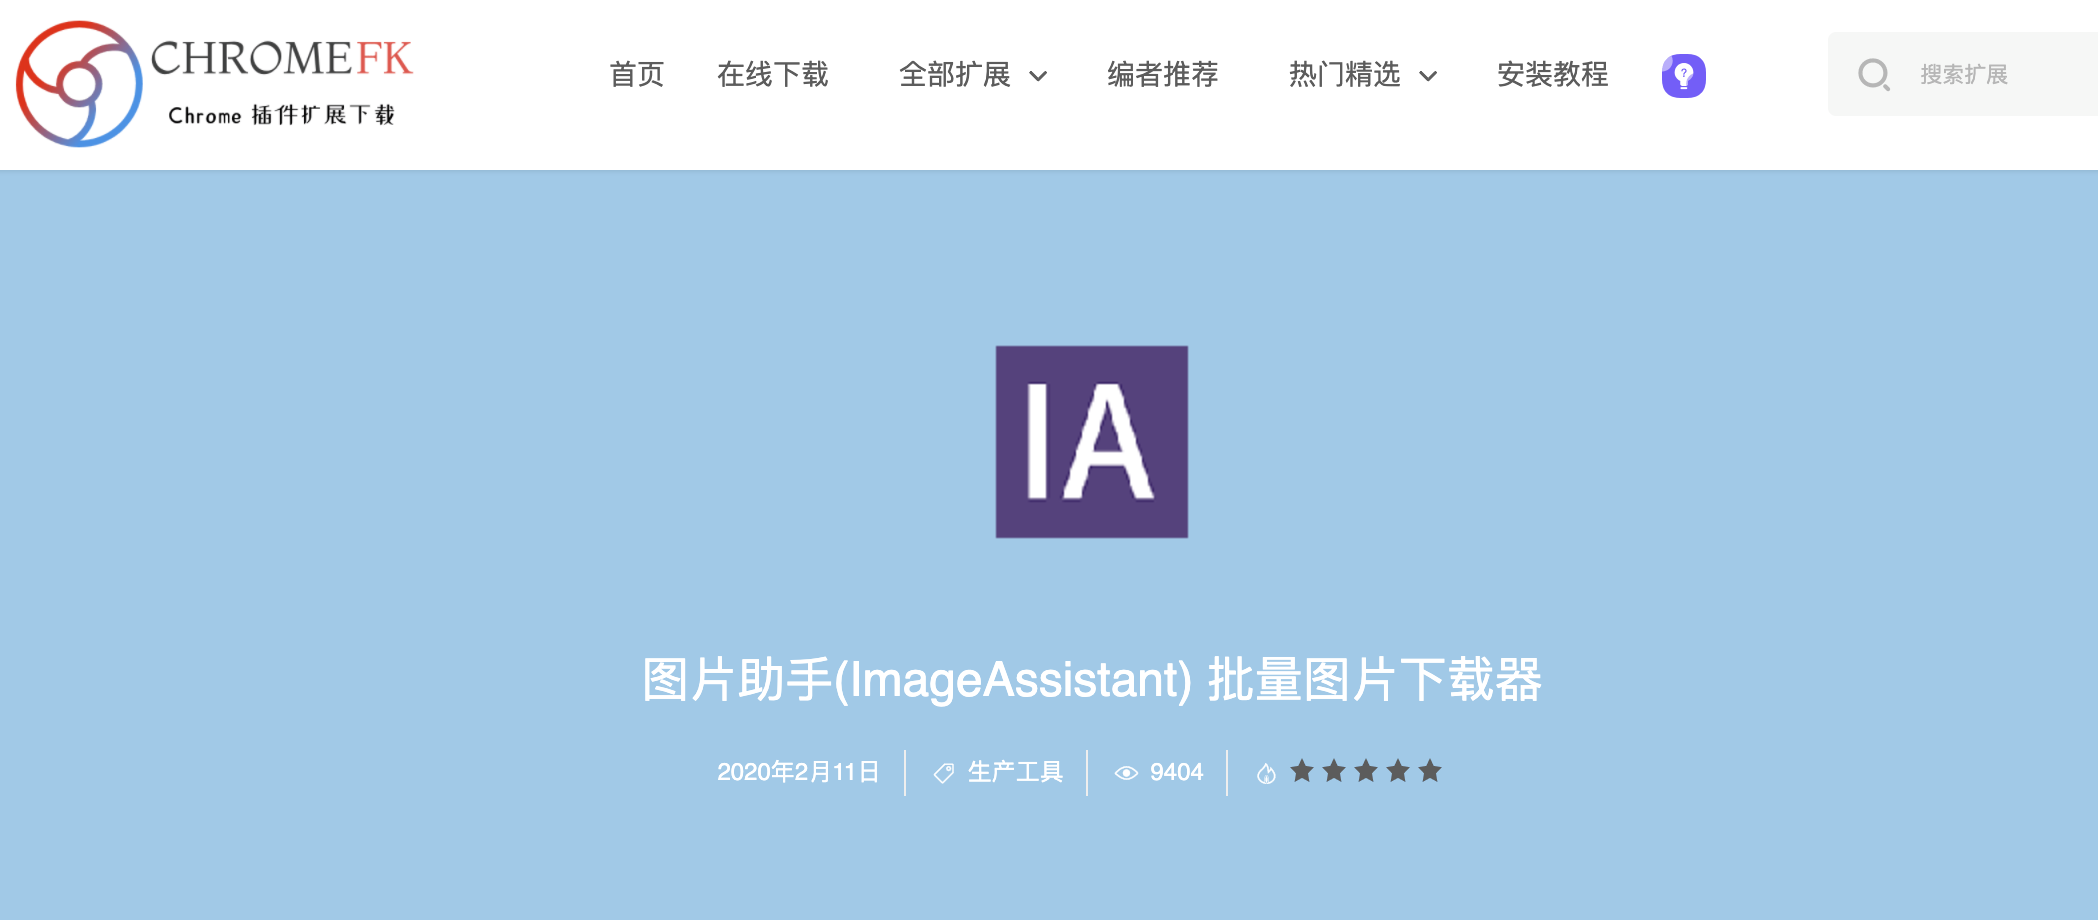Click the Chrome 插件扩展下载 tagline
This screenshot has width=2098, height=920.
[x=281, y=115]
